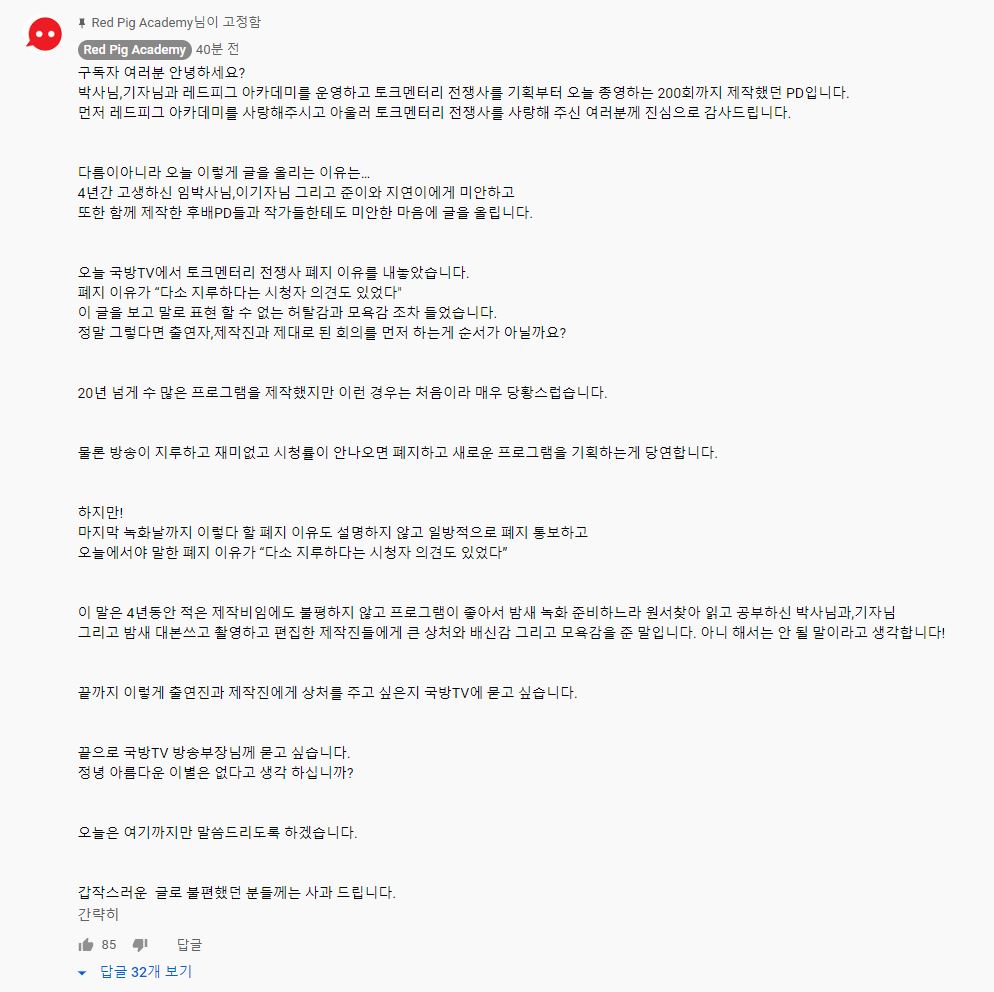The image size is (994, 992).
Task: Select the line starting '오늘 국방TV에서 토크멘터리 전쟁사'
Action: (273, 273)
